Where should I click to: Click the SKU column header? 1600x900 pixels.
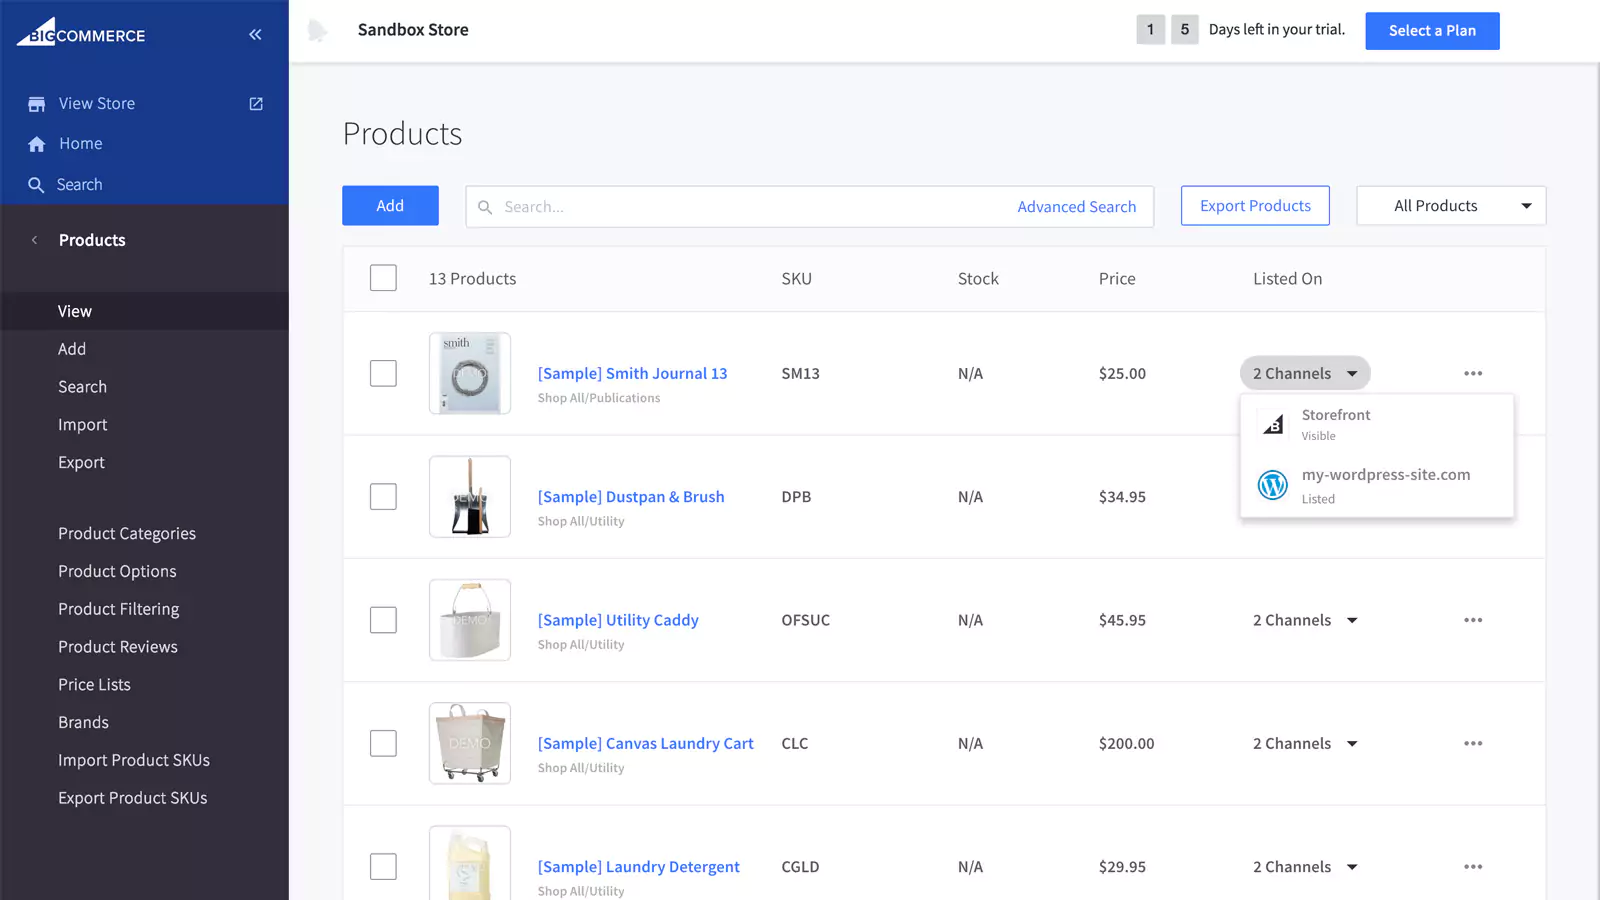pos(796,279)
